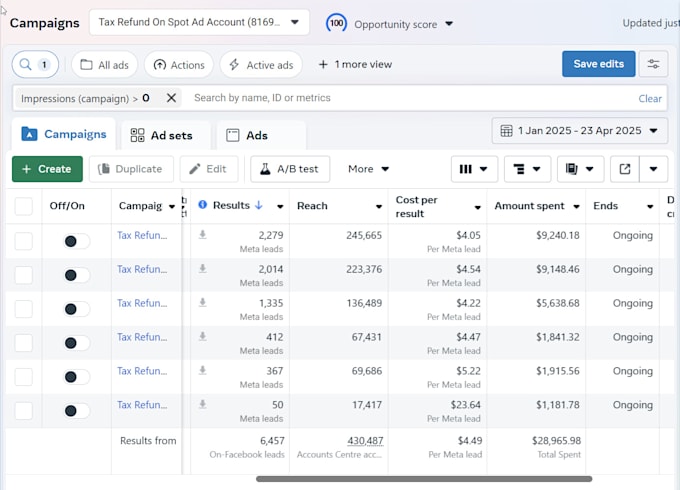The image size is (680, 490).
Task: Toggle the campaign with 367 results
Action: 76,377
